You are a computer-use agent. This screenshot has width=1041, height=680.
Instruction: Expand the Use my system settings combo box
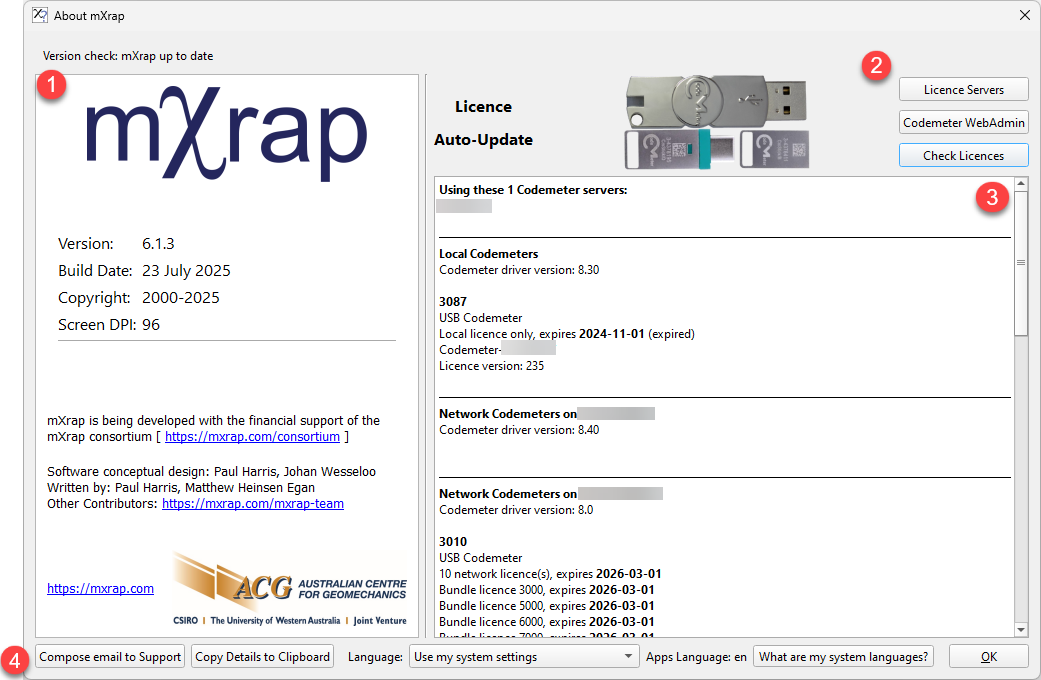tap(524, 656)
